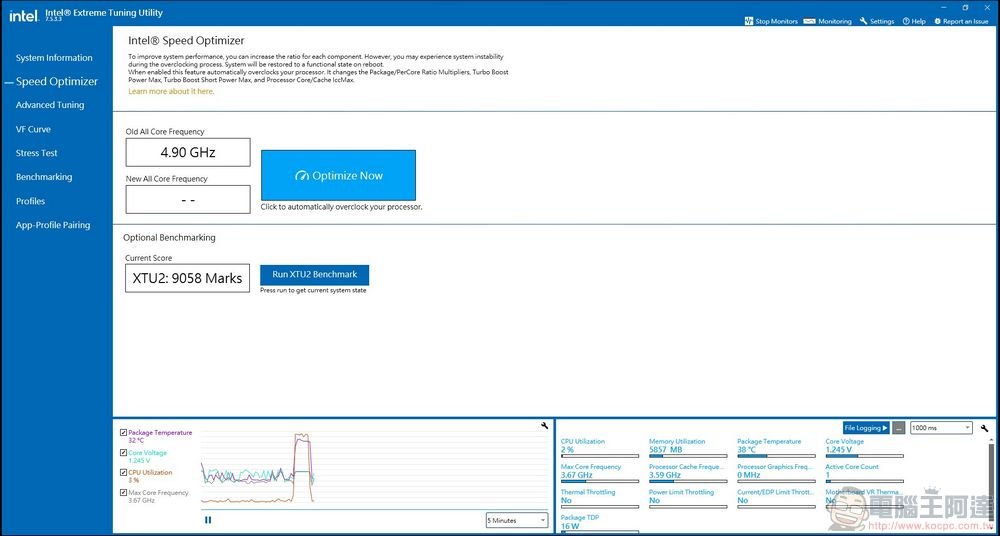Click the Current/EDP Limit Throttling monitor
The width and height of the screenshot is (1000, 536).
coord(776,499)
